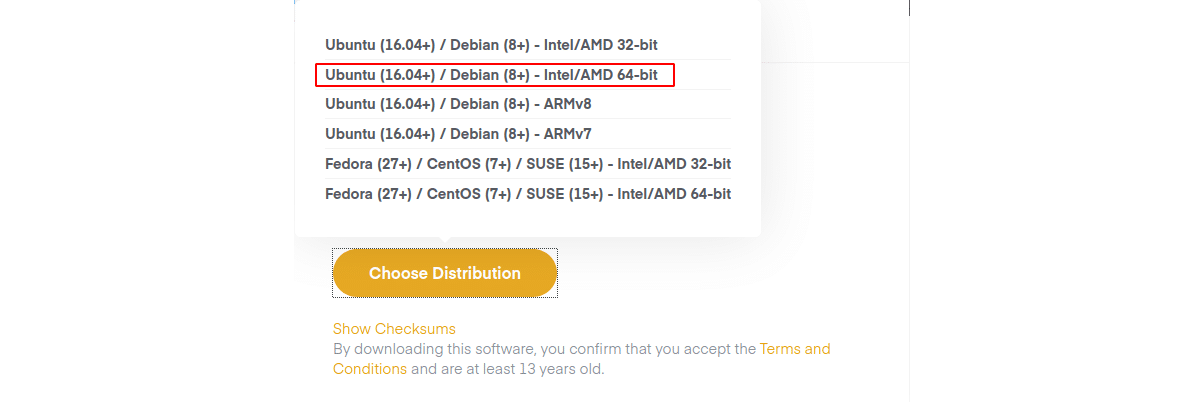Pick the 64-bit SUSE (15+) distribution

click(528, 194)
